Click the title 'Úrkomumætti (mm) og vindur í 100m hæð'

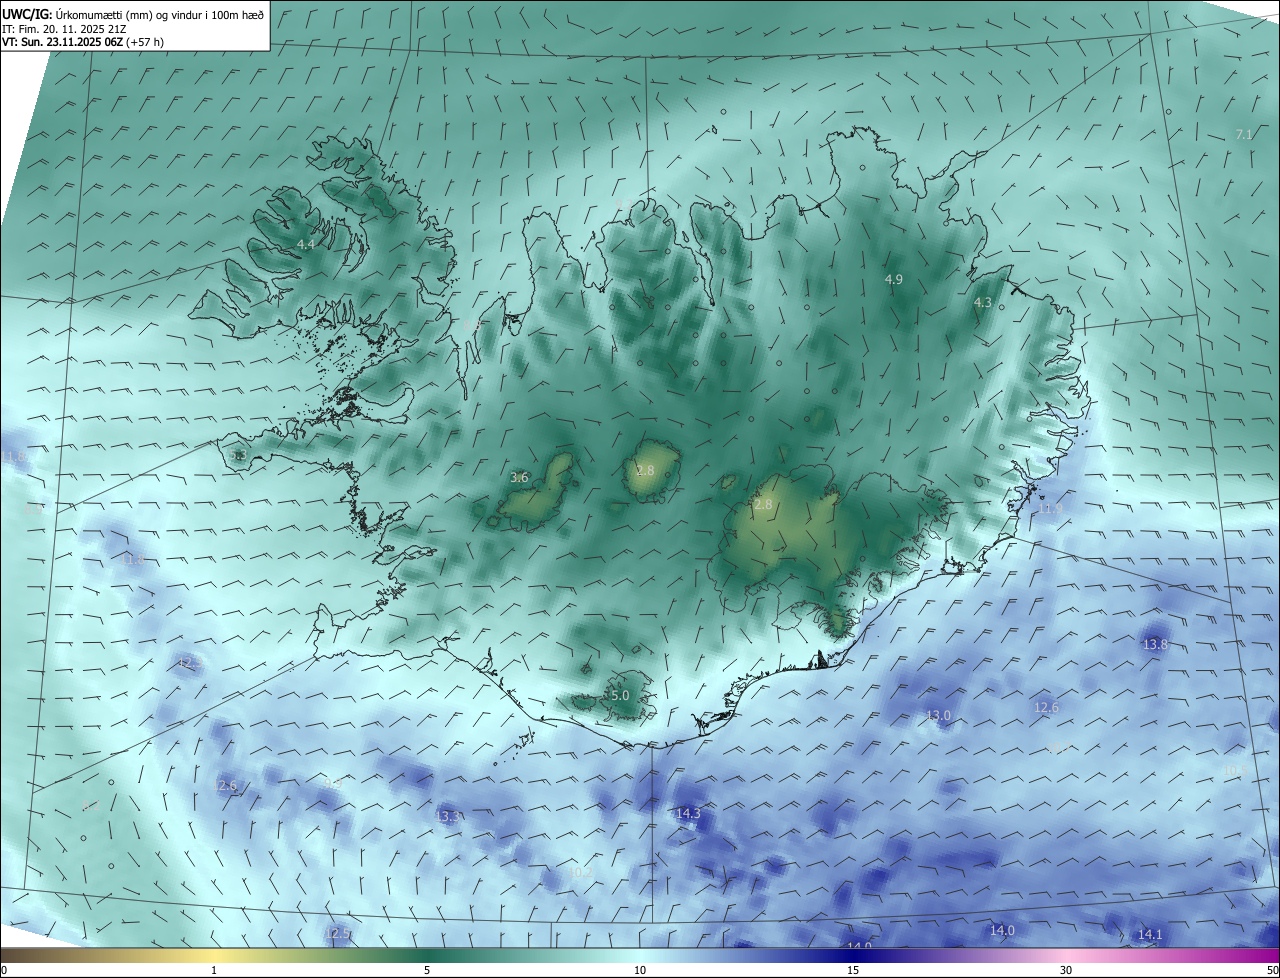click(160, 14)
